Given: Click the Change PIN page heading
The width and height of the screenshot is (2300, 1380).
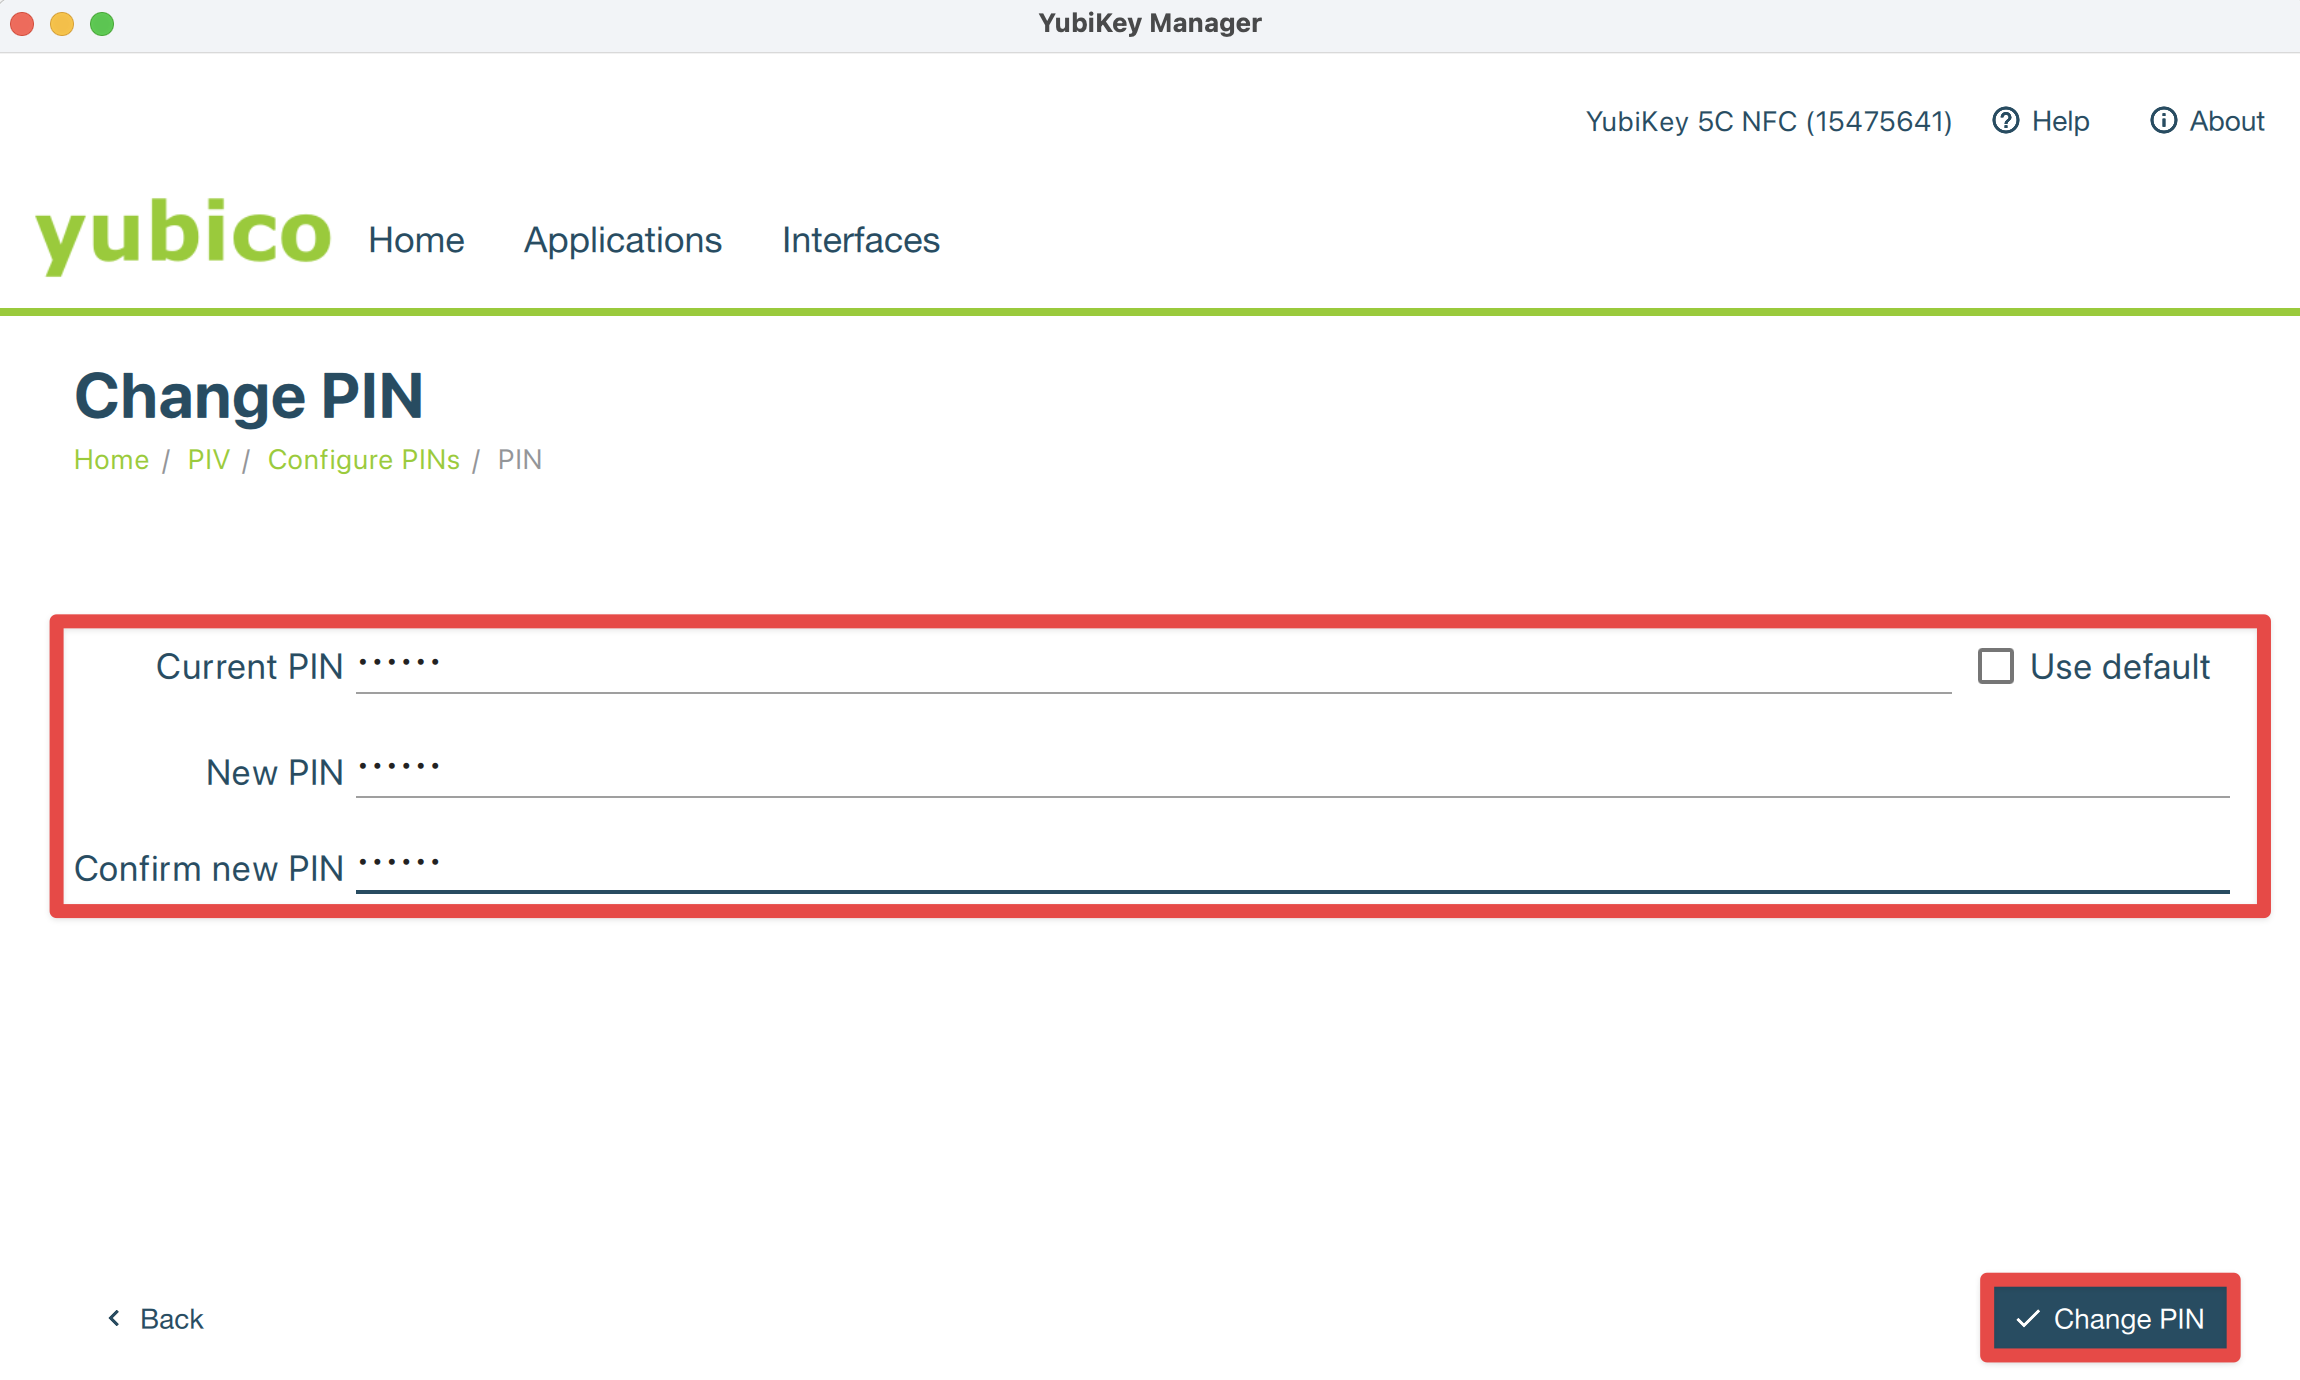Looking at the screenshot, I should (249, 396).
